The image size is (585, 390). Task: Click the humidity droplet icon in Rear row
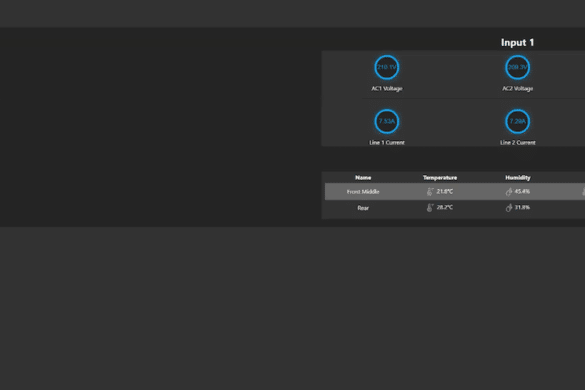[509, 208]
